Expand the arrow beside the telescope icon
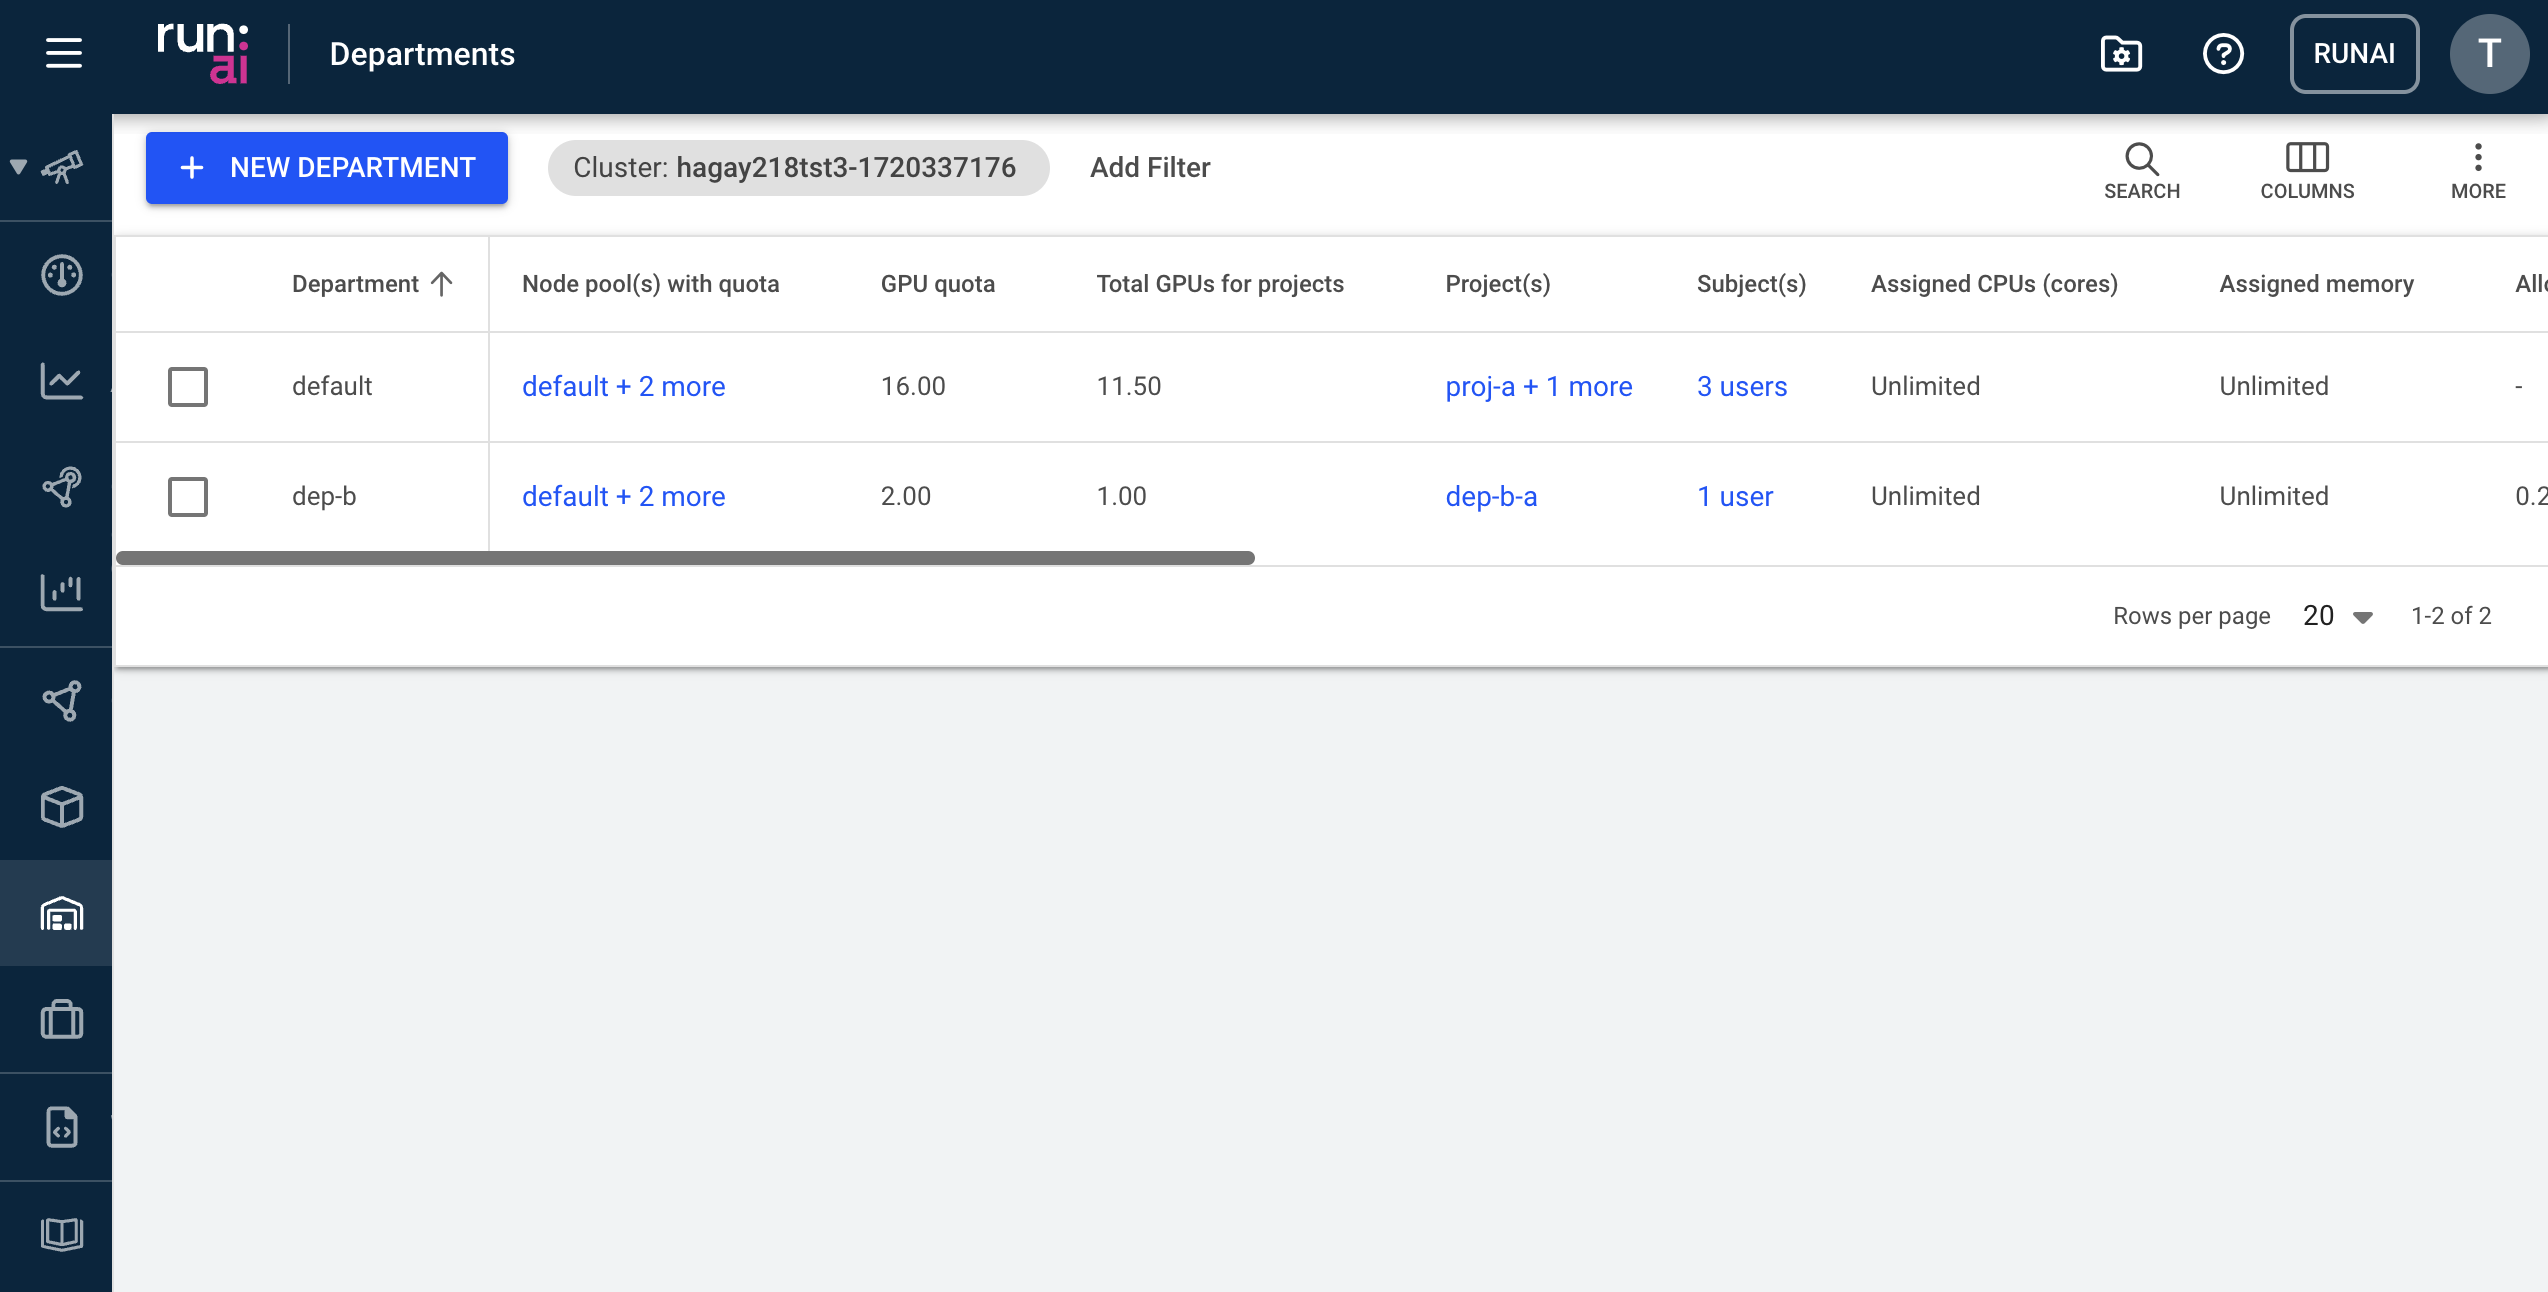This screenshot has width=2548, height=1292. (18, 167)
